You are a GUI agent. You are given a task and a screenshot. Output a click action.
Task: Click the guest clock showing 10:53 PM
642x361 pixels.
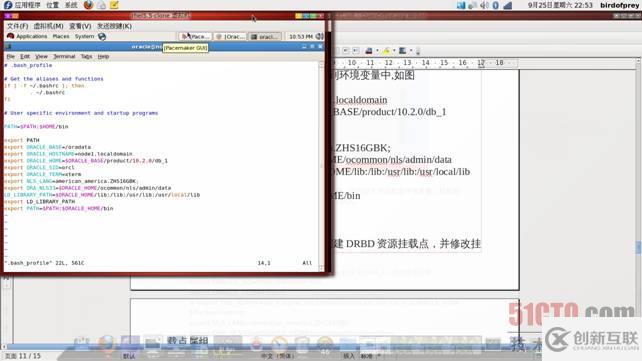coord(301,36)
